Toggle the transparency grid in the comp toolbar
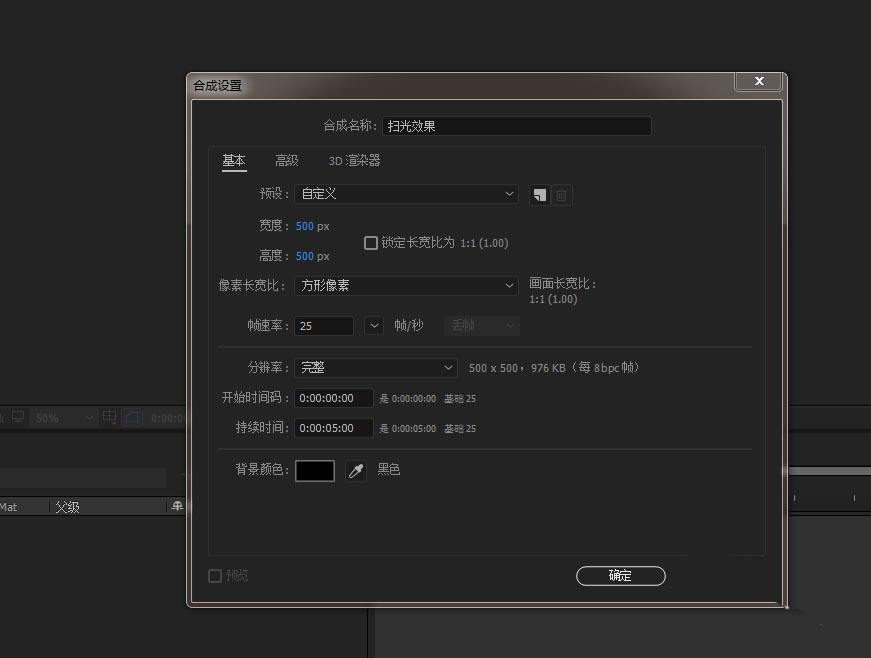 [132, 418]
